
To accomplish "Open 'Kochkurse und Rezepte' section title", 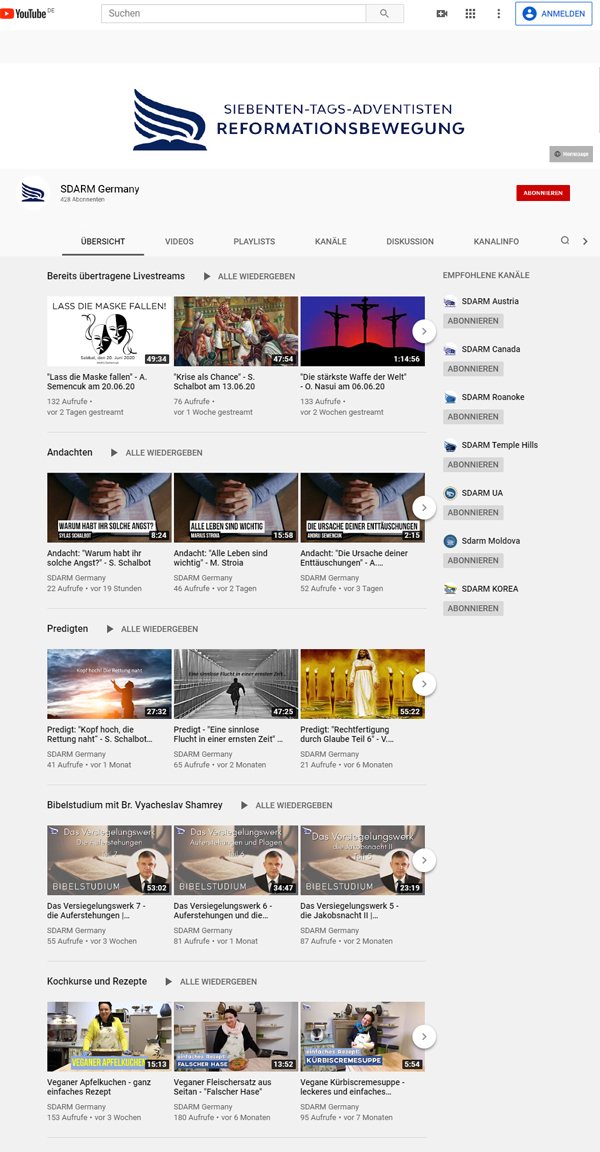I will [97, 982].
